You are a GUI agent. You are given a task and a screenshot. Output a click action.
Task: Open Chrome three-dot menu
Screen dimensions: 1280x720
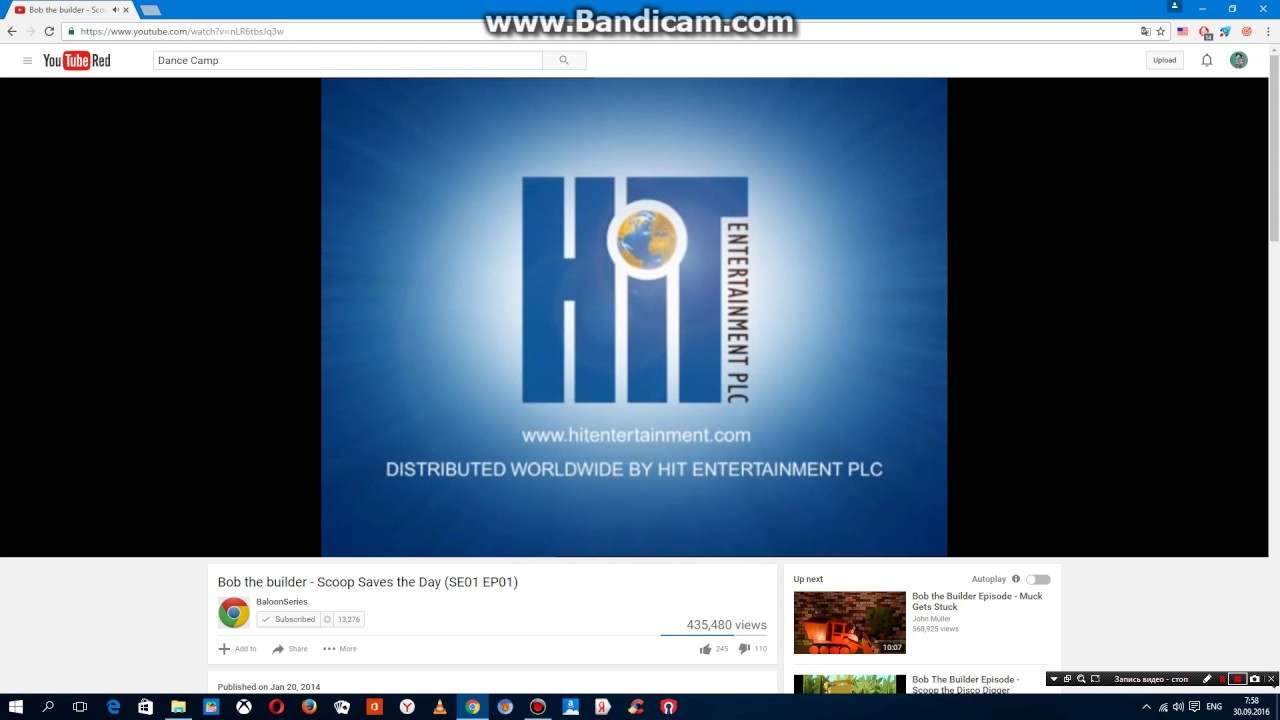(1268, 31)
